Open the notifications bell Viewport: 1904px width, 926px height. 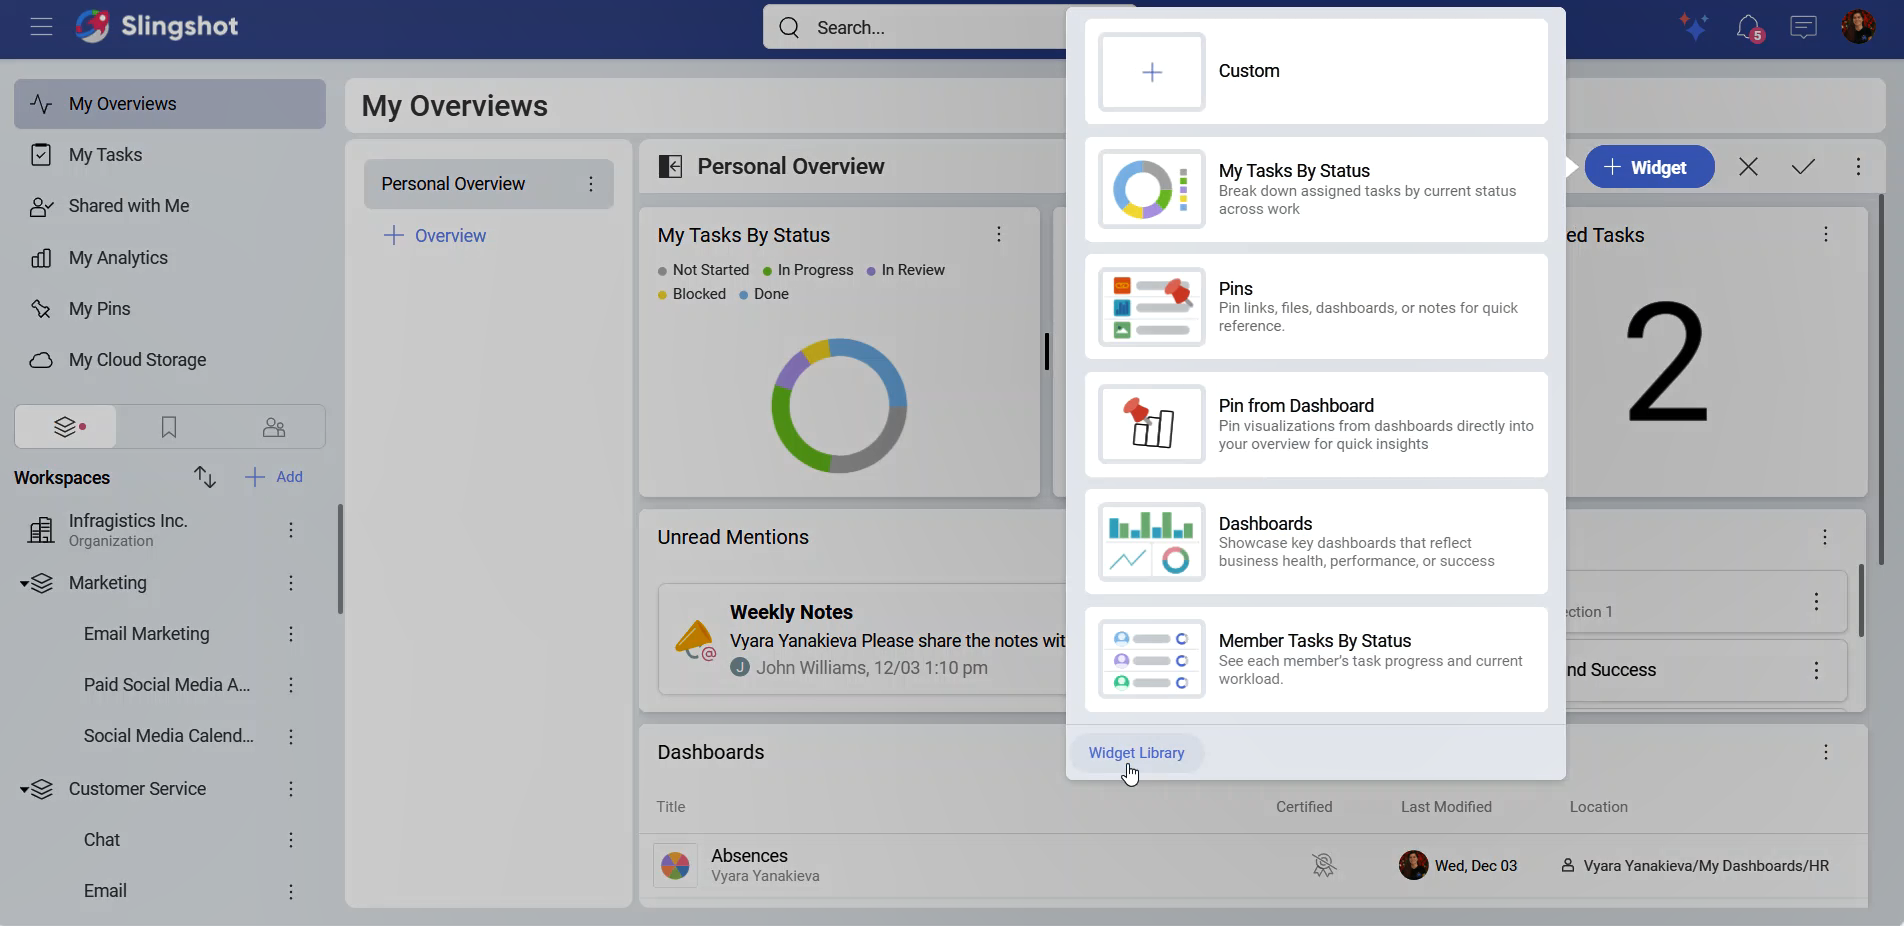[1748, 27]
